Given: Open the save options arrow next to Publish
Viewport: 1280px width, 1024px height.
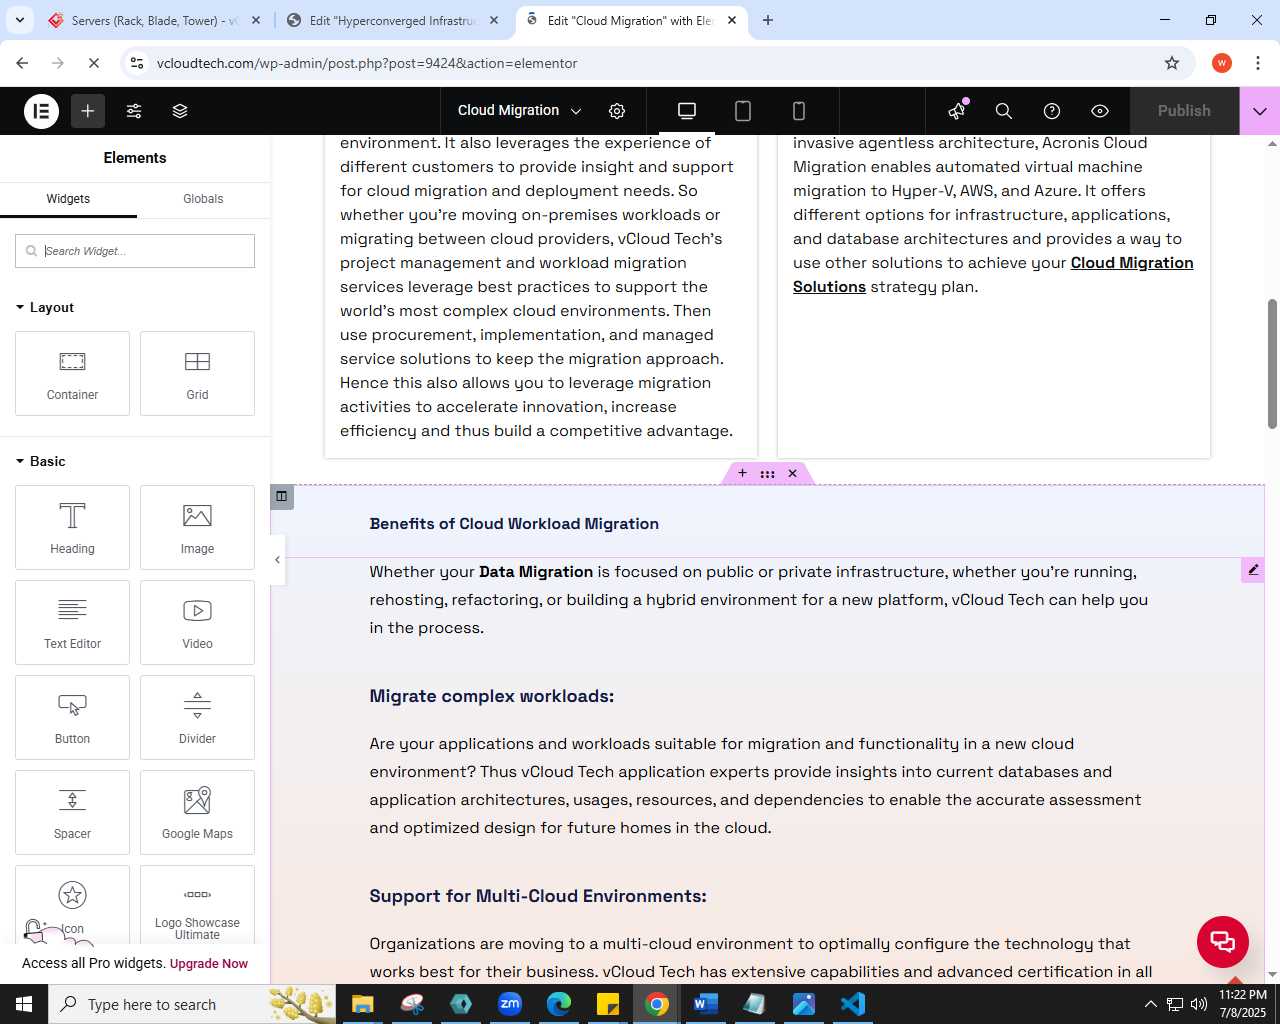Looking at the screenshot, I should coord(1260,111).
